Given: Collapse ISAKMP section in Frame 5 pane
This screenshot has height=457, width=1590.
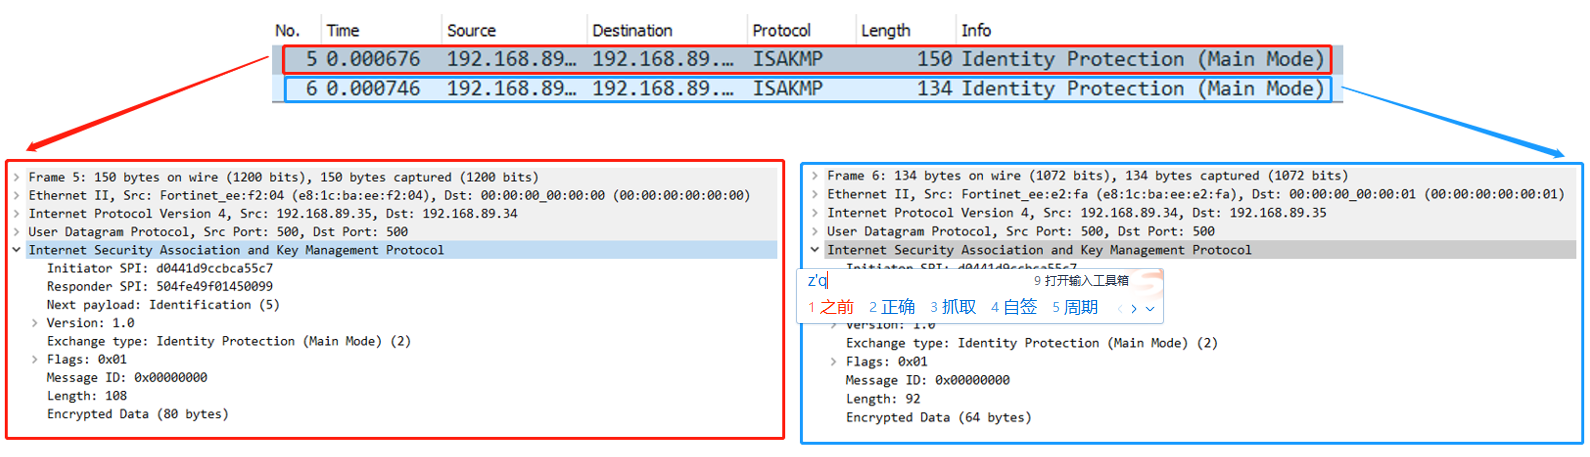Looking at the screenshot, I should [17, 250].
